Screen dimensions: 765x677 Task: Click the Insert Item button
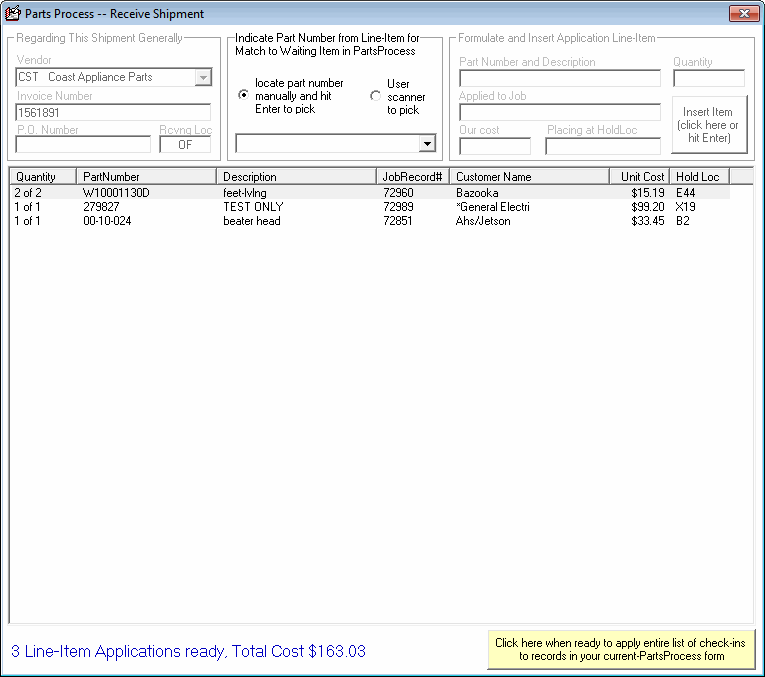coord(708,125)
